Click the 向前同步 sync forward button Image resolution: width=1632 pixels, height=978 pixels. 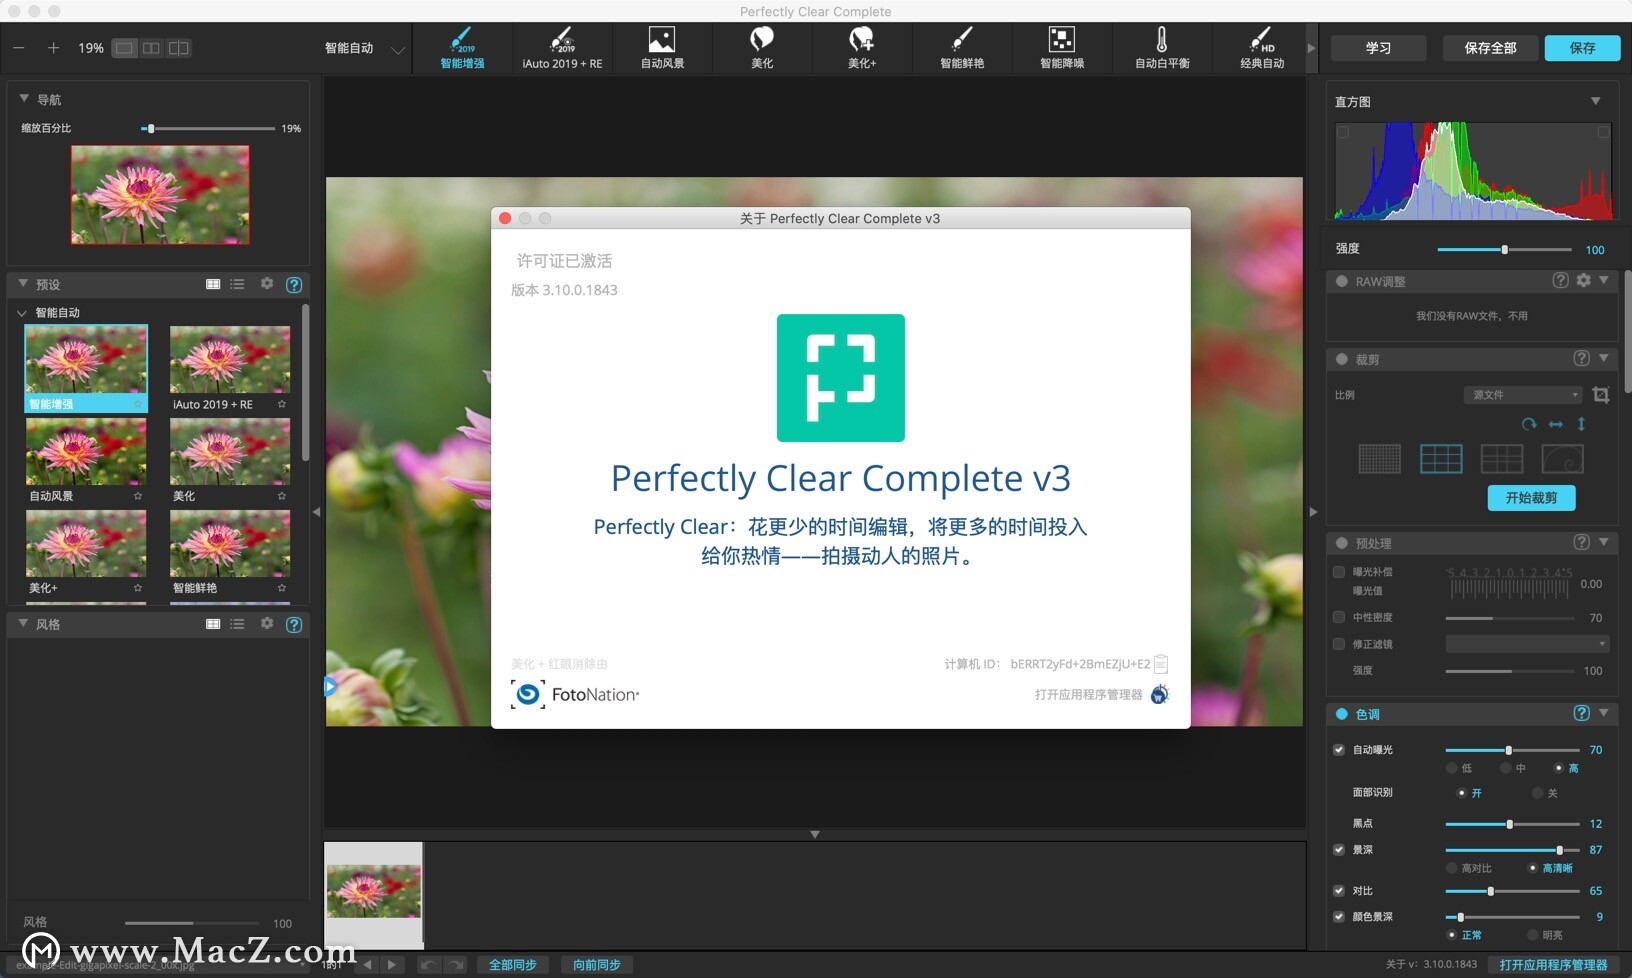pos(596,965)
